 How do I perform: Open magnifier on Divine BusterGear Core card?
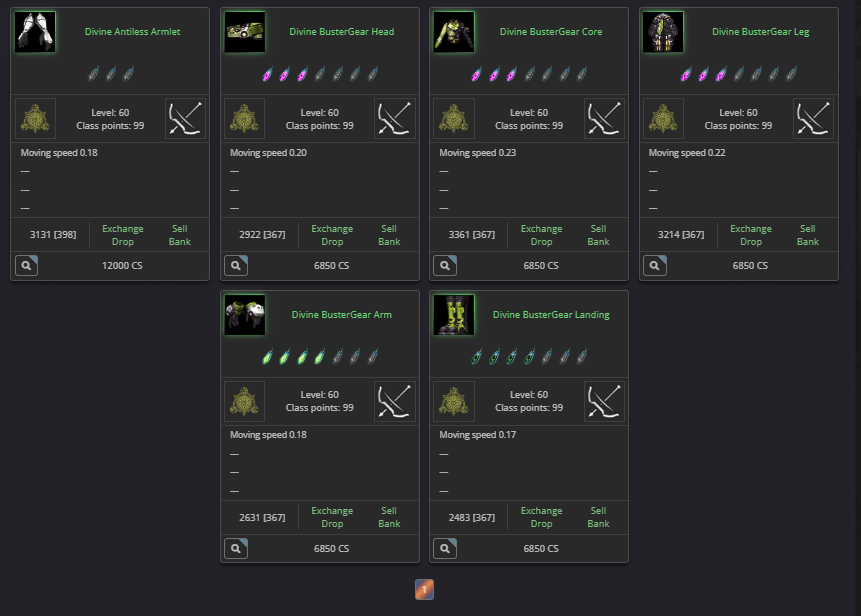coord(445,266)
